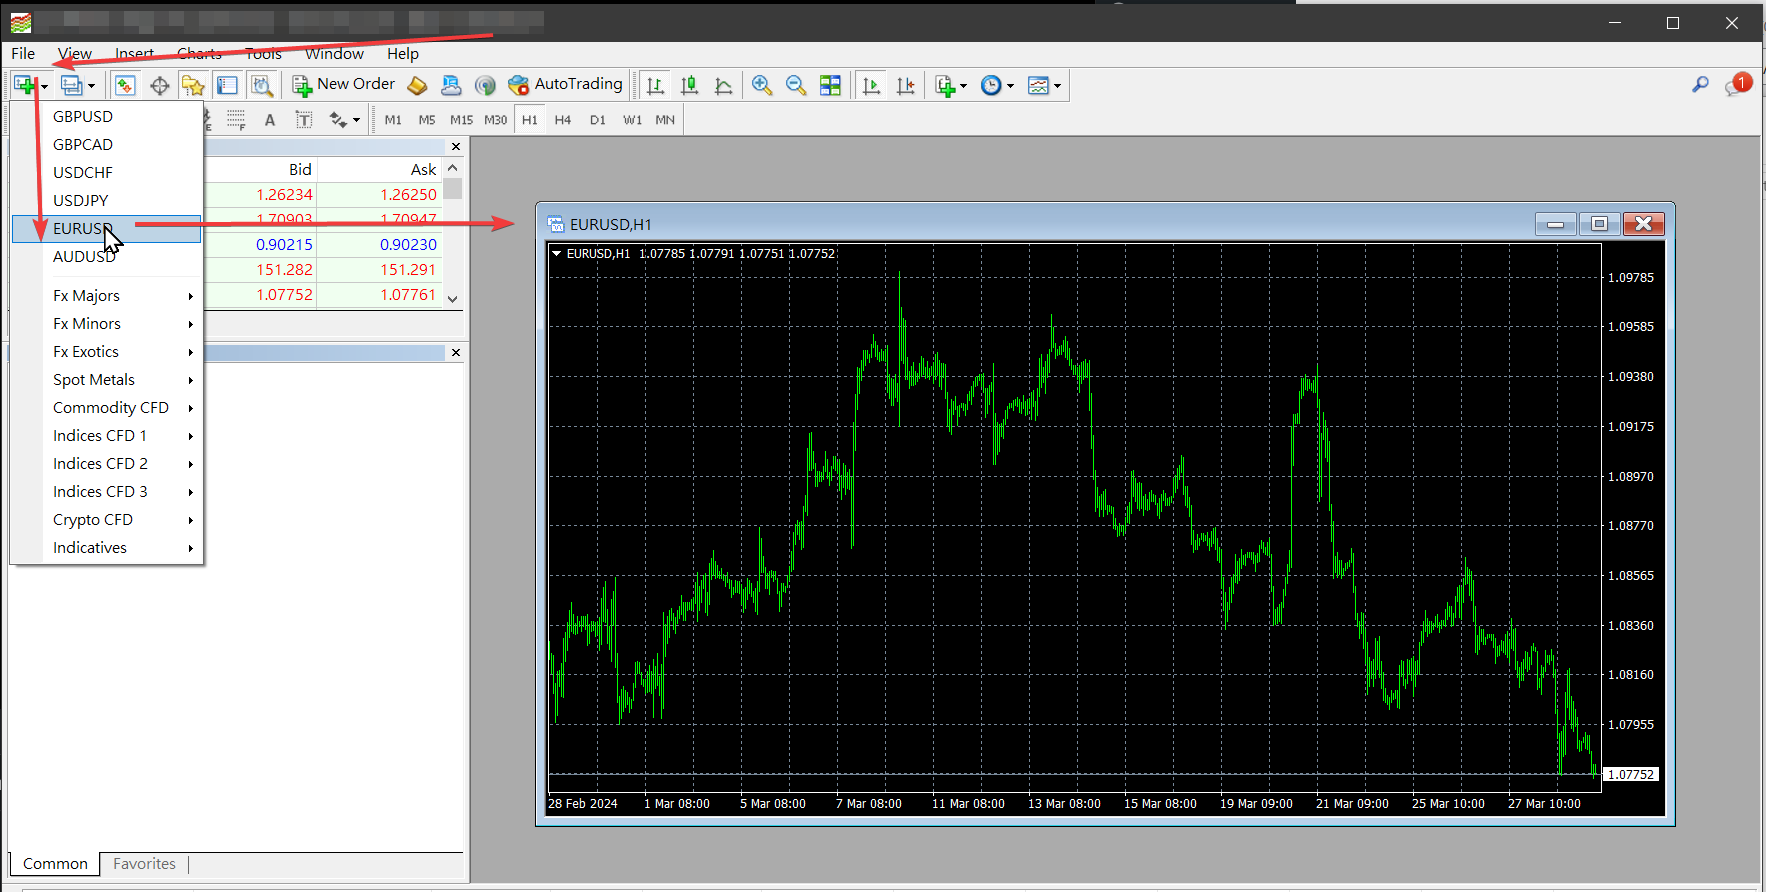
Task: Open the File menu
Action: tap(23, 54)
